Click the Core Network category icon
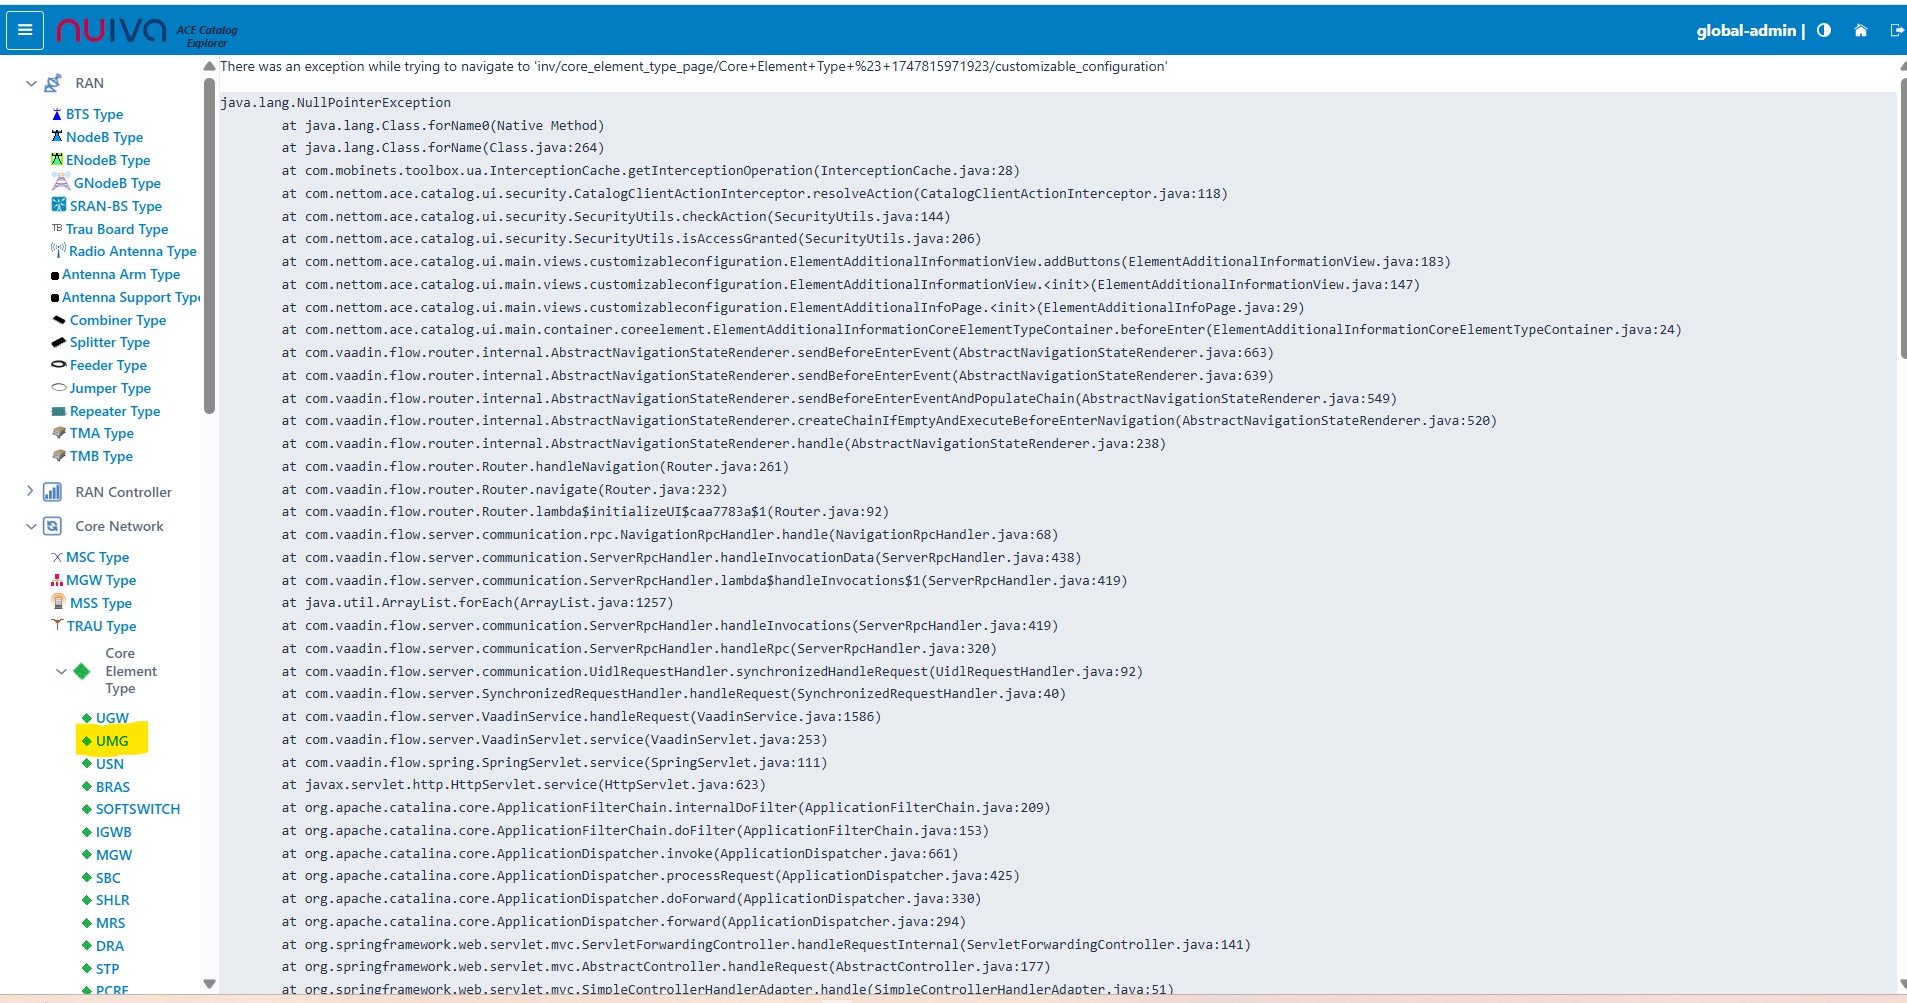1907x1003 pixels. pyautogui.click(x=53, y=526)
